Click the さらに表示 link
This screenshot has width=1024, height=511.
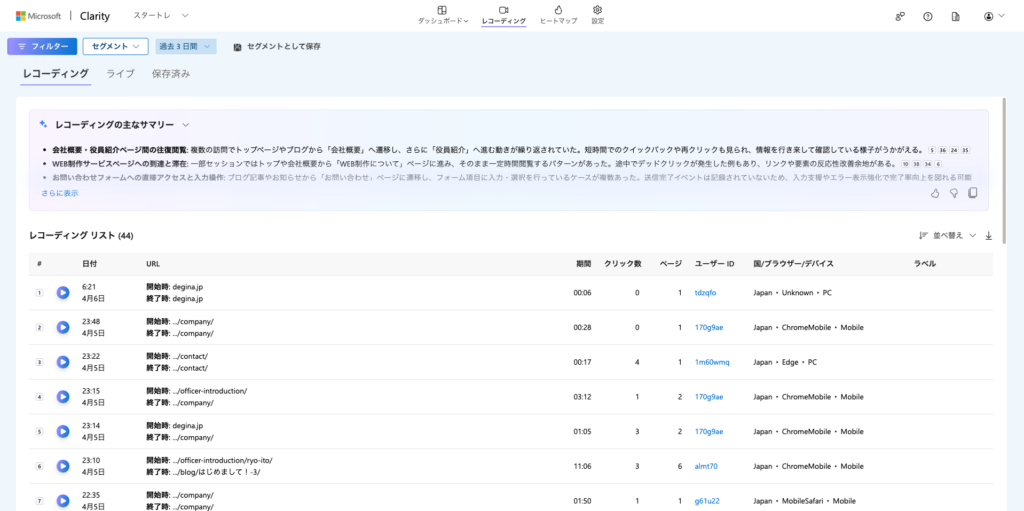coord(59,193)
